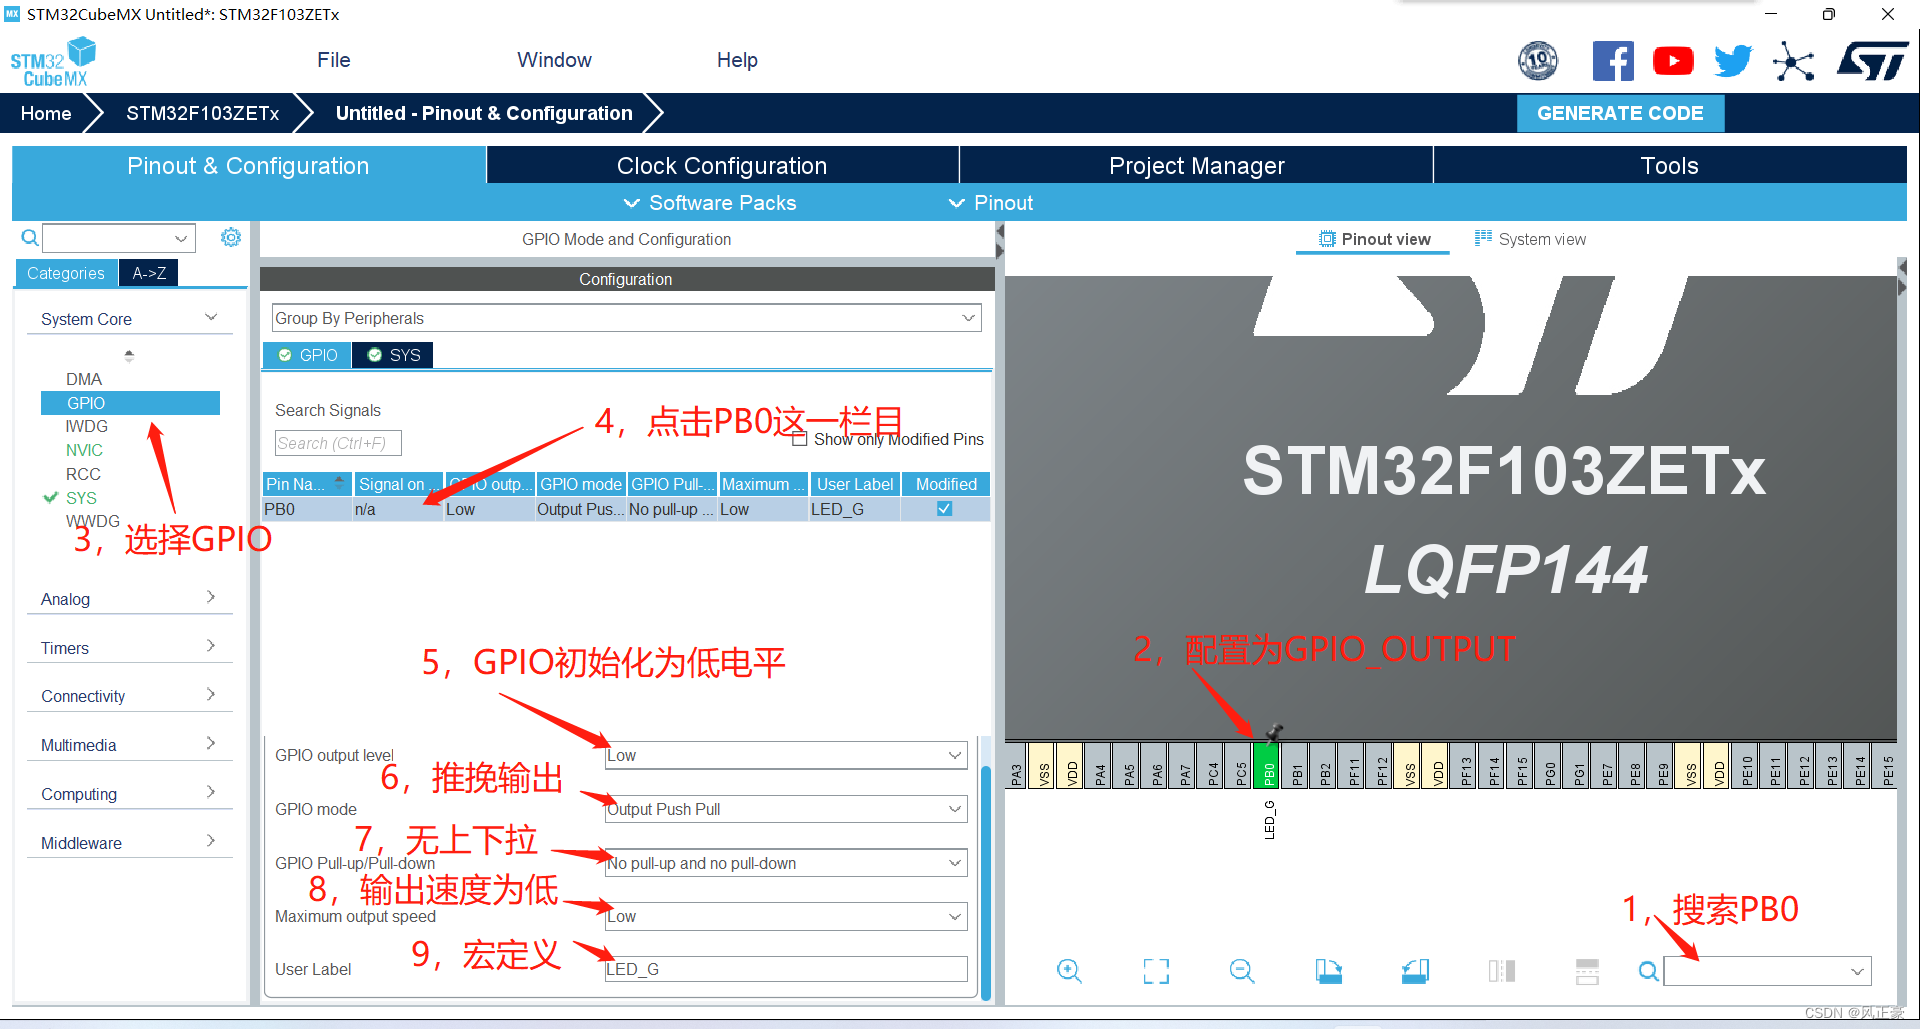Go to Home breadcrumb

click(46, 113)
